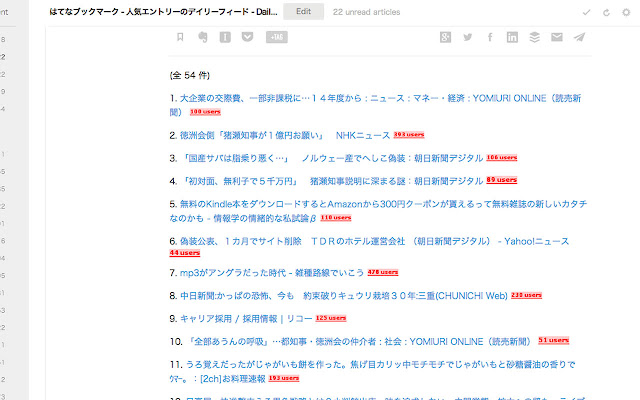Screen dimensions: 640x400
Task: Open article 7 mp3がアングラだった時代
Action: tap(272, 273)
